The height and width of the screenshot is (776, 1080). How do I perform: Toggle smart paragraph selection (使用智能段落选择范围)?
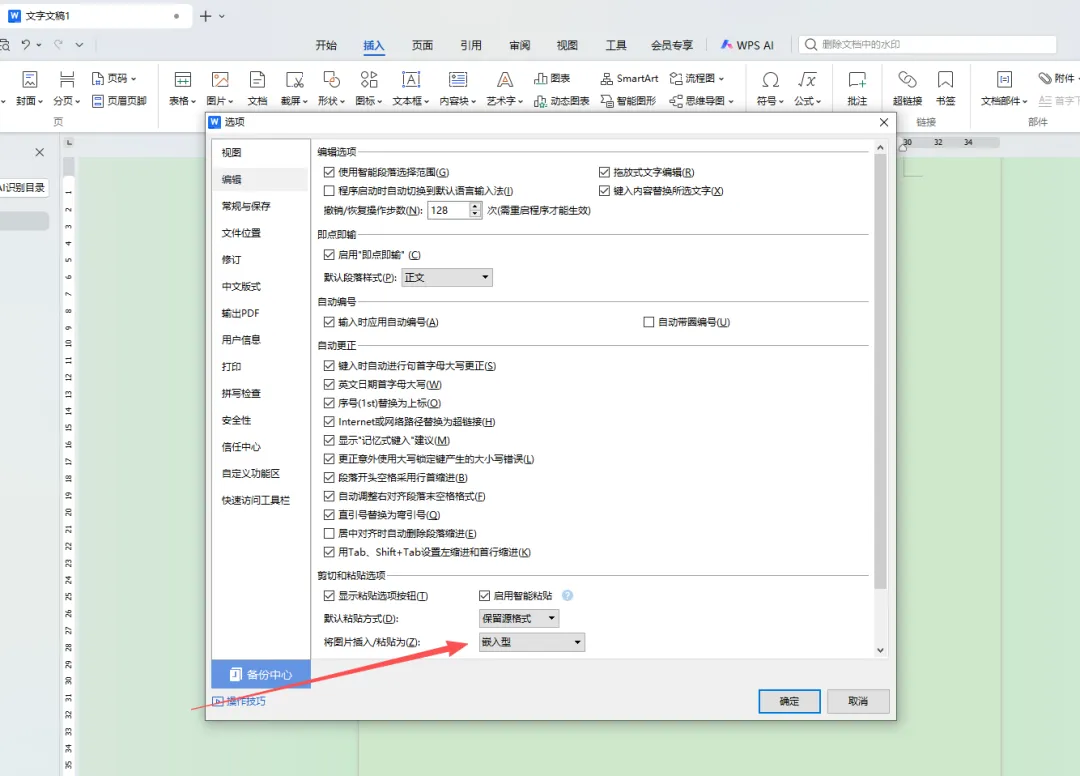click(x=329, y=172)
